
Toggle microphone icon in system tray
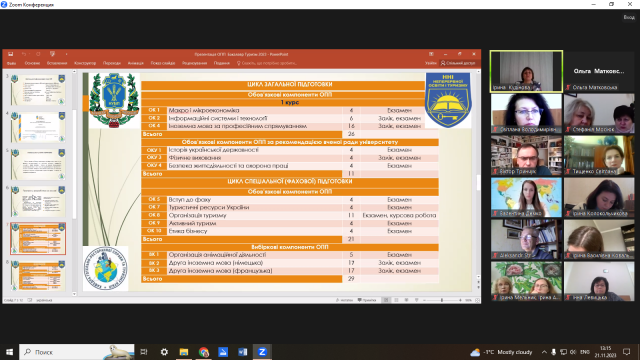pyautogui.click(x=553, y=352)
